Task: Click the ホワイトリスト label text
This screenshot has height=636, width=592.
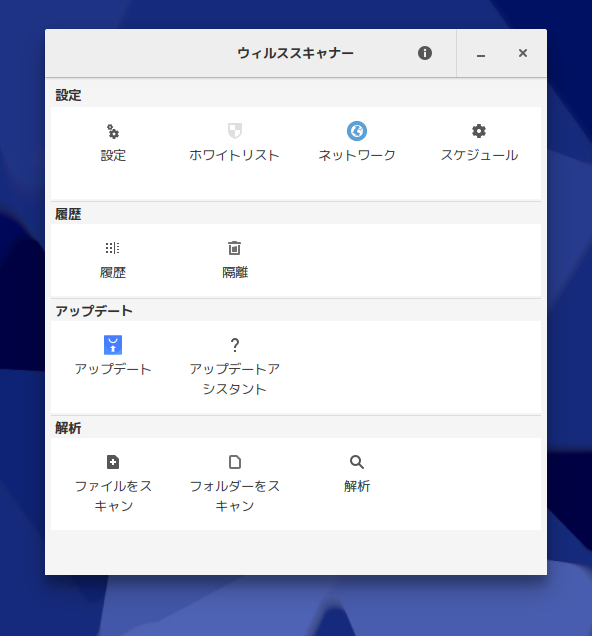Action: click(x=235, y=155)
